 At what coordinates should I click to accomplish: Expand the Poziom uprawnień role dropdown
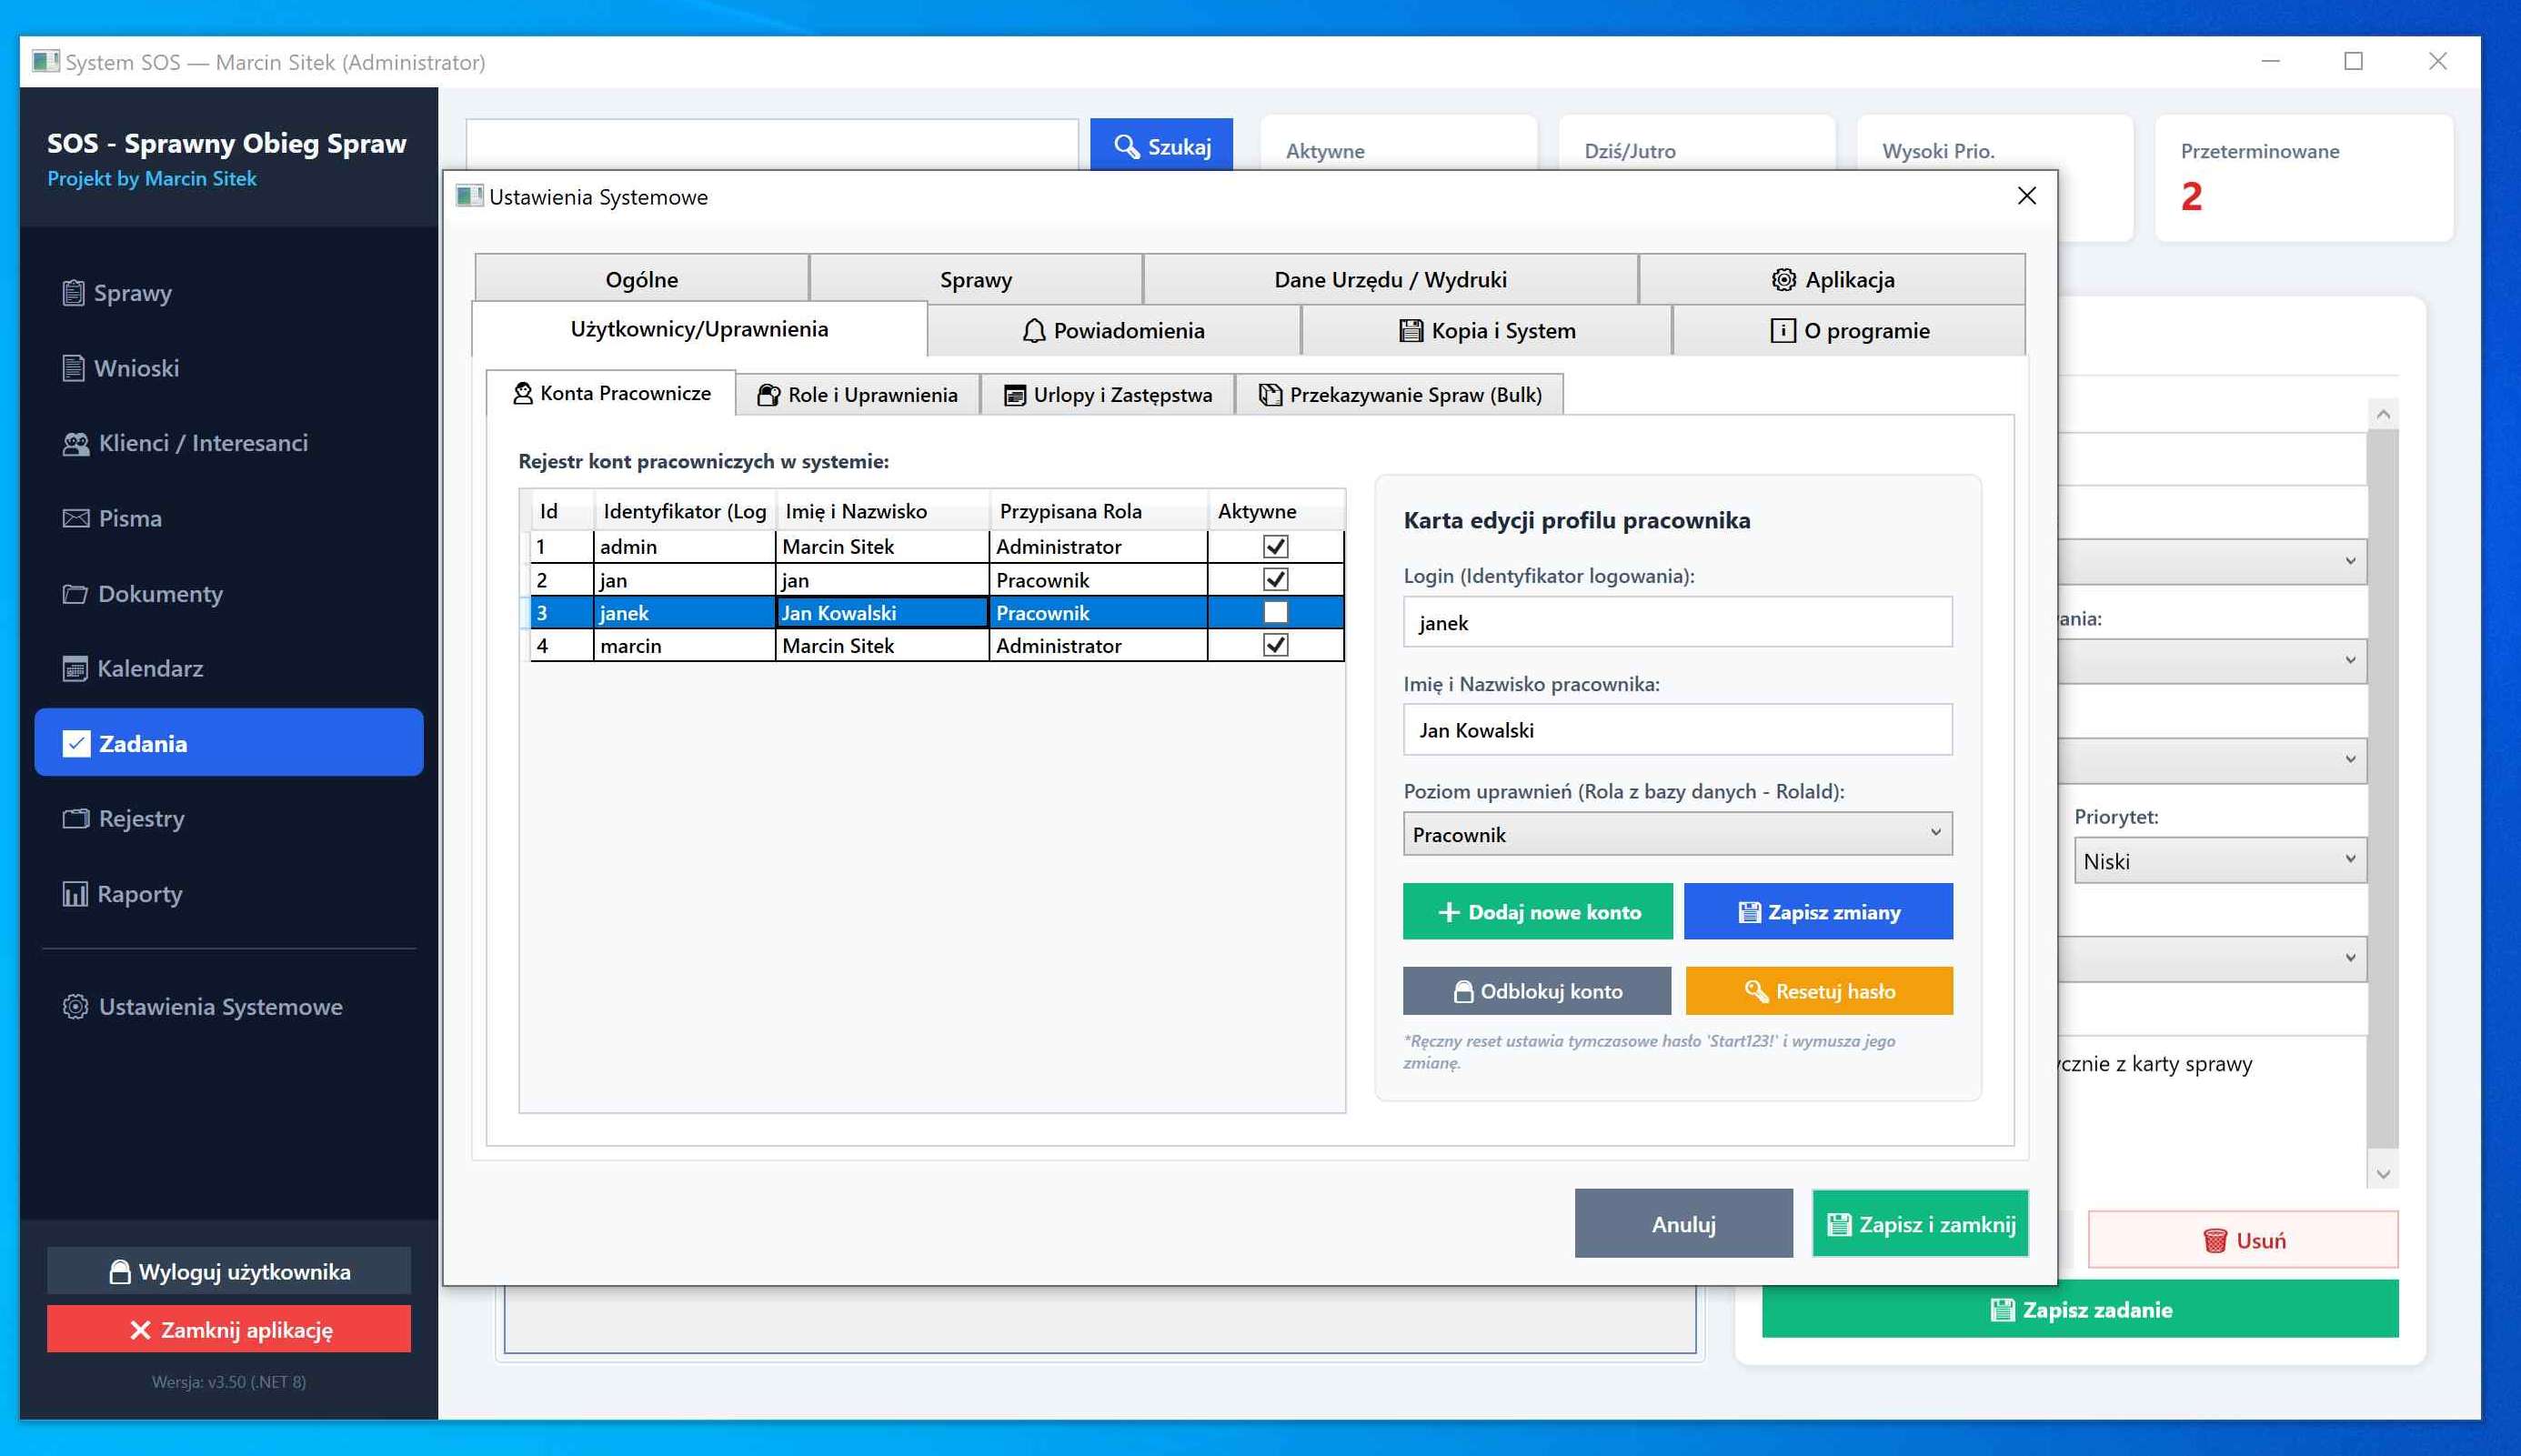tap(1677, 833)
